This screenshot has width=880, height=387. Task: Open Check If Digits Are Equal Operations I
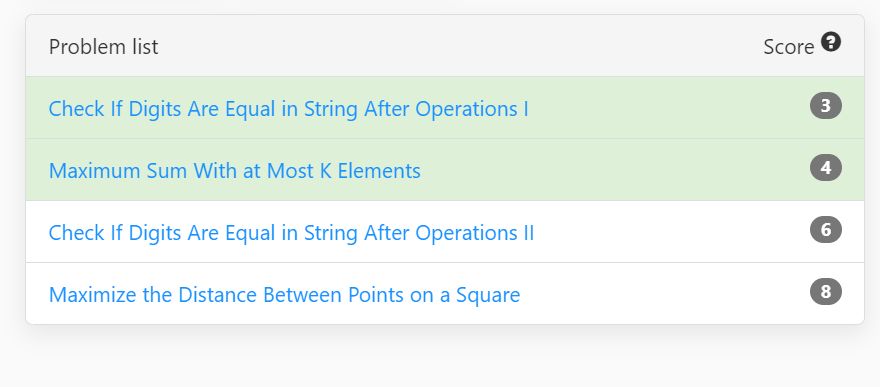tap(288, 109)
